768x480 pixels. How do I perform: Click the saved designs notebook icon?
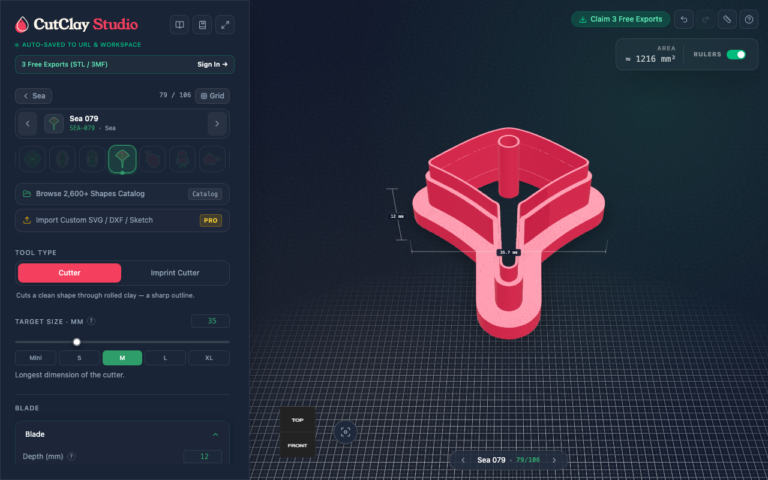point(202,24)
